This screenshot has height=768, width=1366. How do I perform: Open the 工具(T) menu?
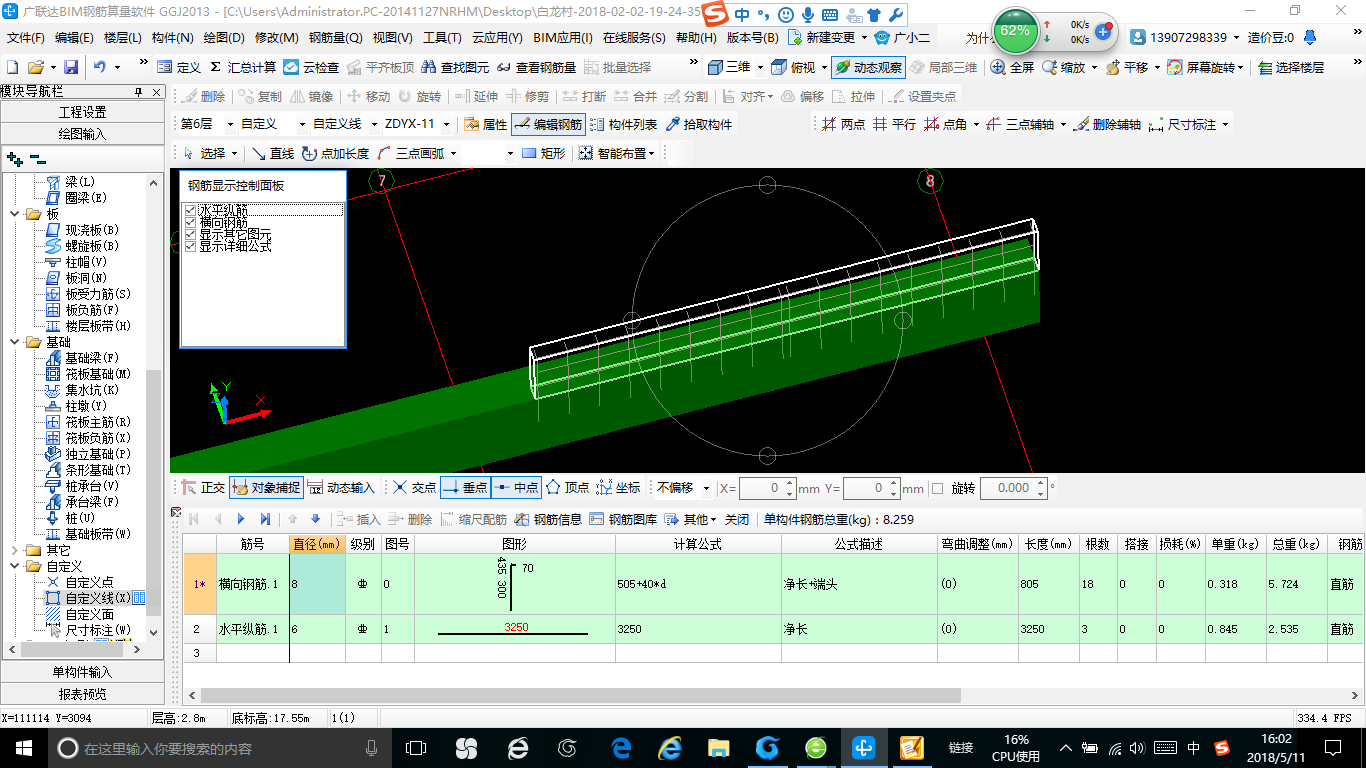pyautogui.click(x=442, y=38)
